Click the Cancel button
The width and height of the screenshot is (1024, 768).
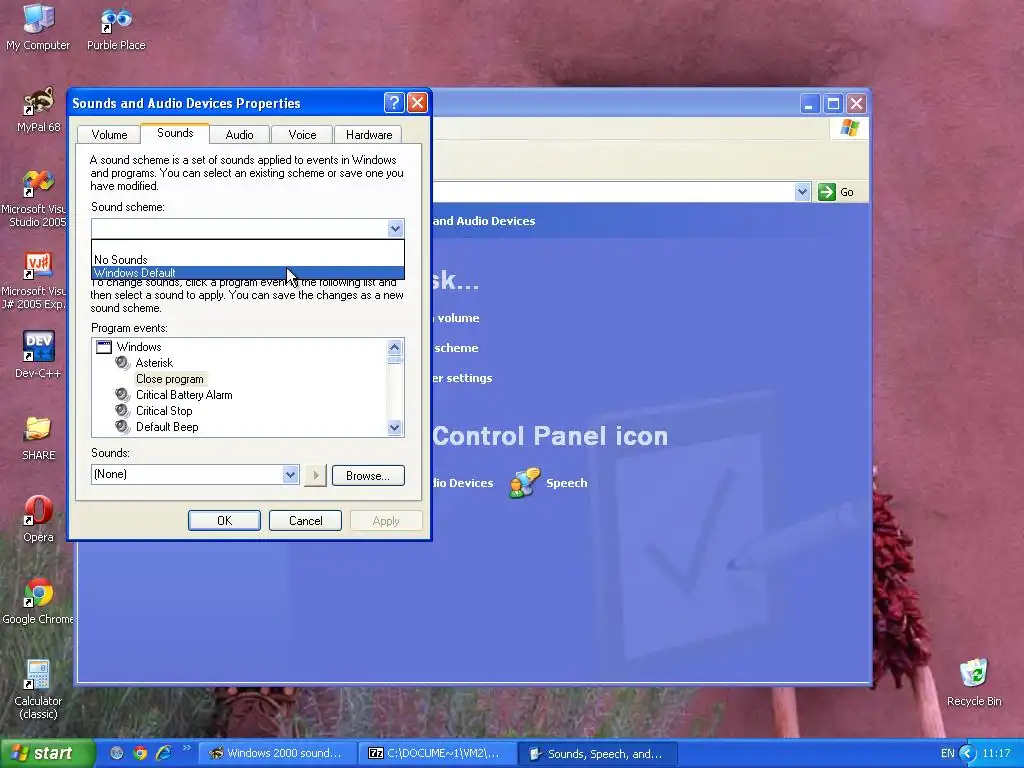coord(305,520)
